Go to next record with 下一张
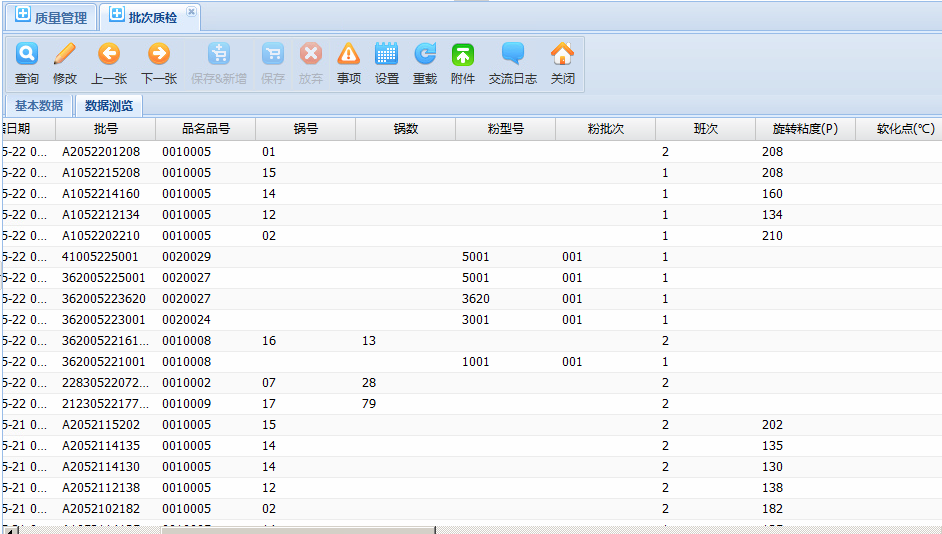The height and width of the screenshot is (534, 942). click(159, 55)
